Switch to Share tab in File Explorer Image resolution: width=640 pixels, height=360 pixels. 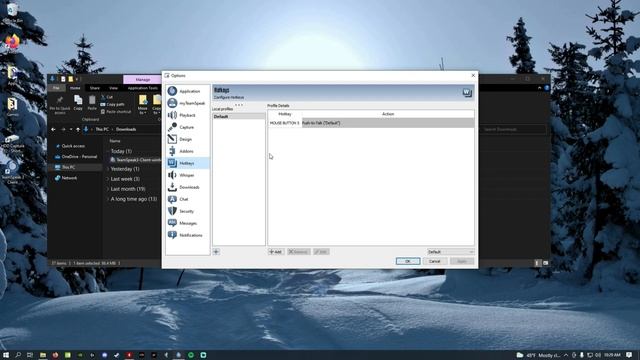click(x=95, y=88)
